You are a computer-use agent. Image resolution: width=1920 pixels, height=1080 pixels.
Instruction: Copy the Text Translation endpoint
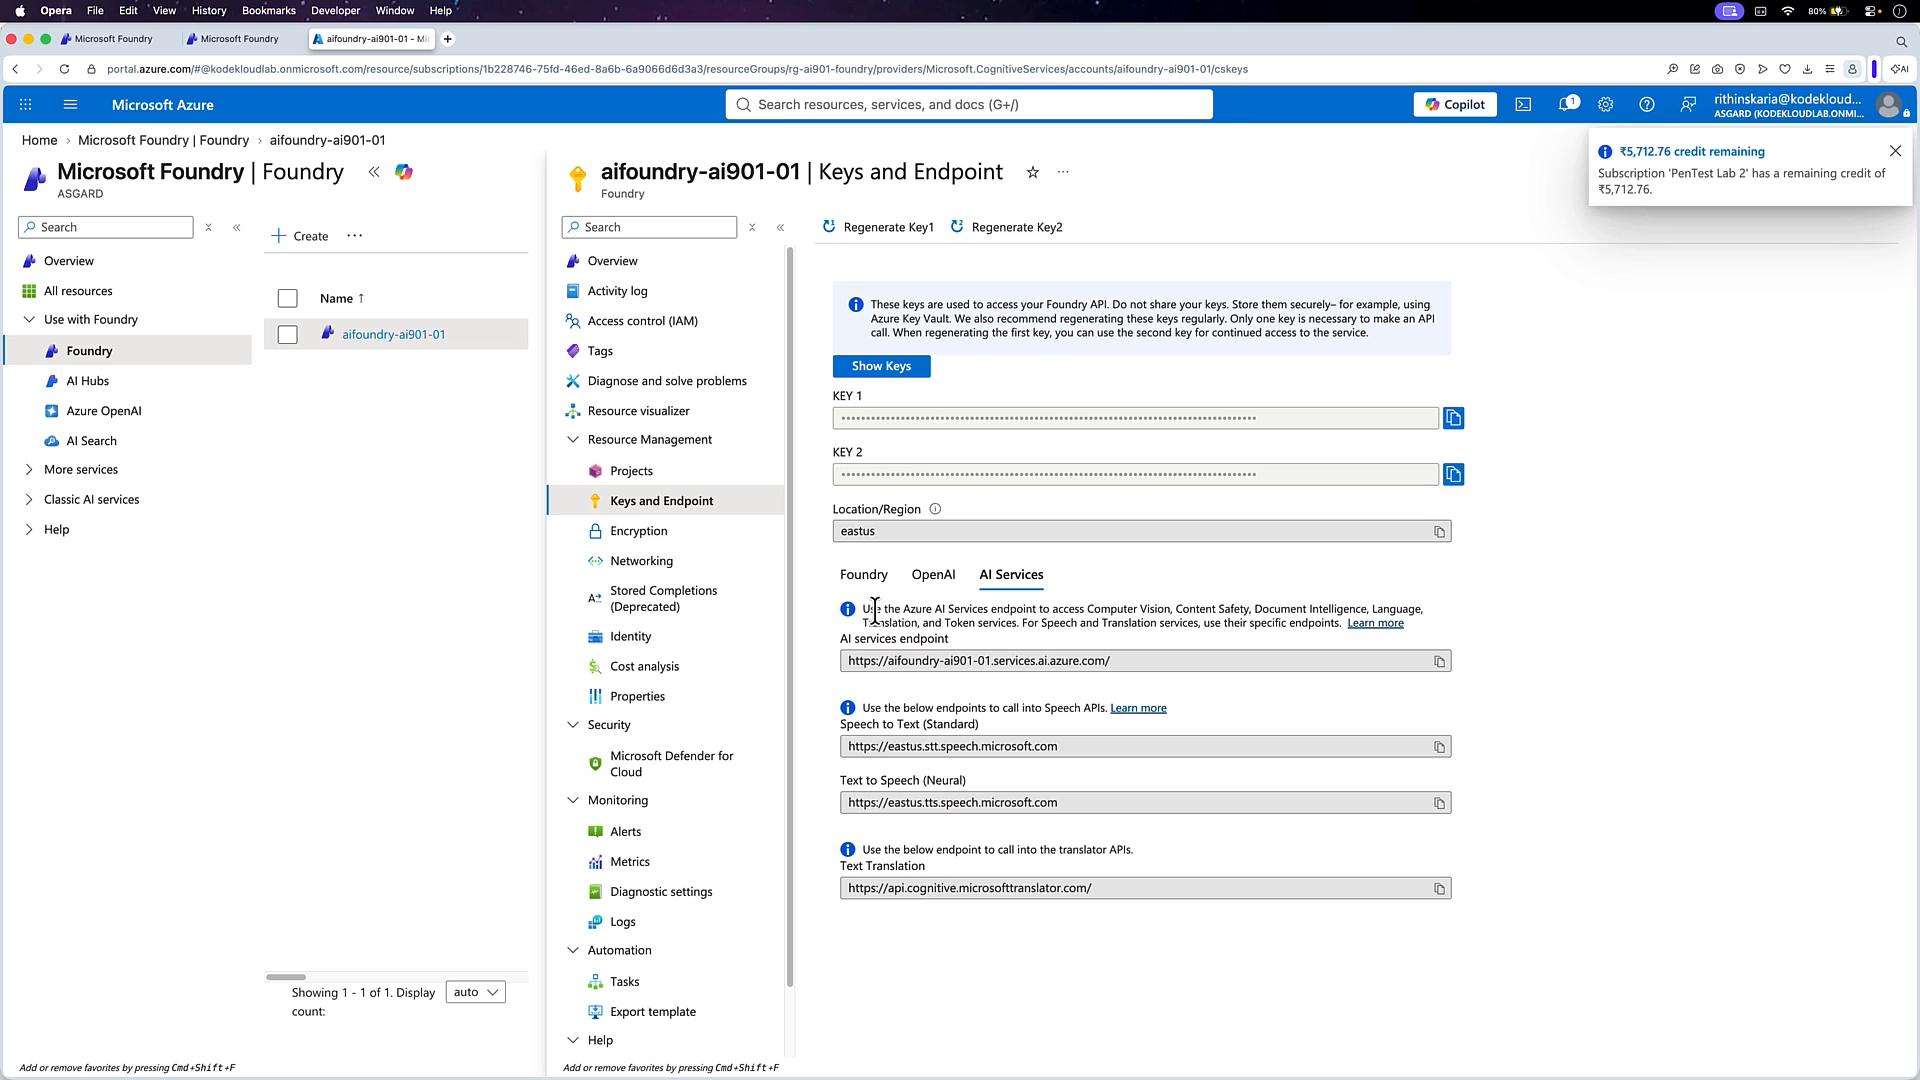(x=1439, y=889)
